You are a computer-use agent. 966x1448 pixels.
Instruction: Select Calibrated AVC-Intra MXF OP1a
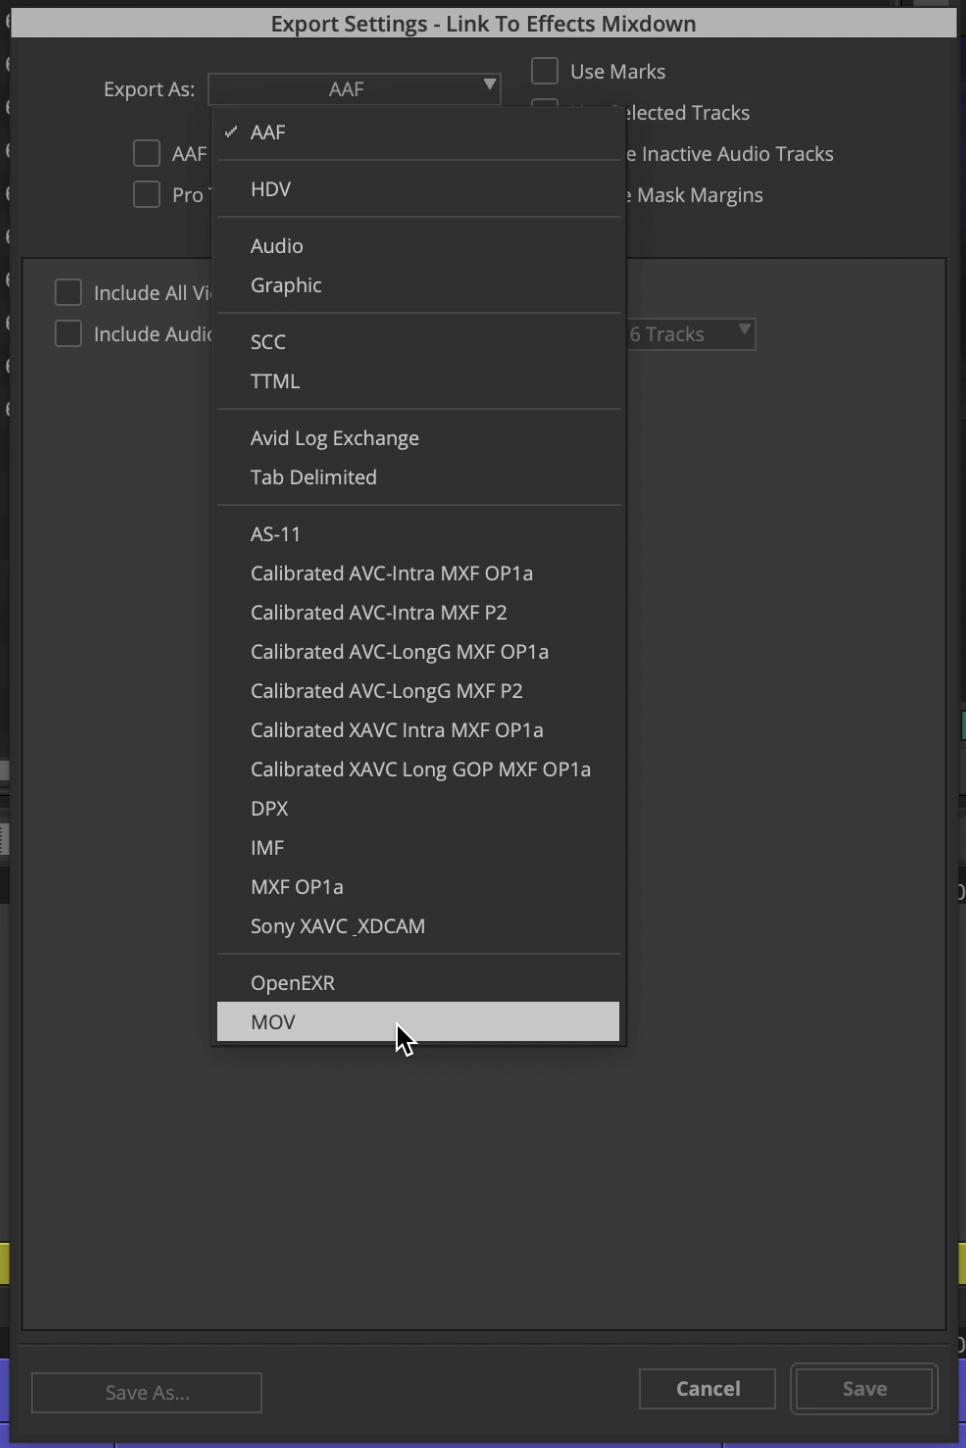coord(418,573)
